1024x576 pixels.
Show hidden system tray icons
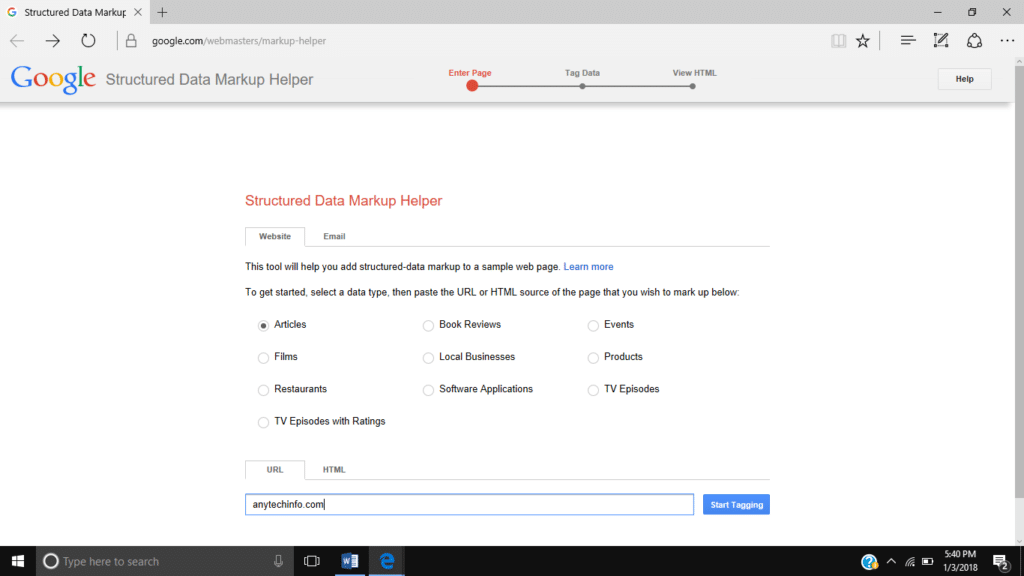[x=891, y=562]
